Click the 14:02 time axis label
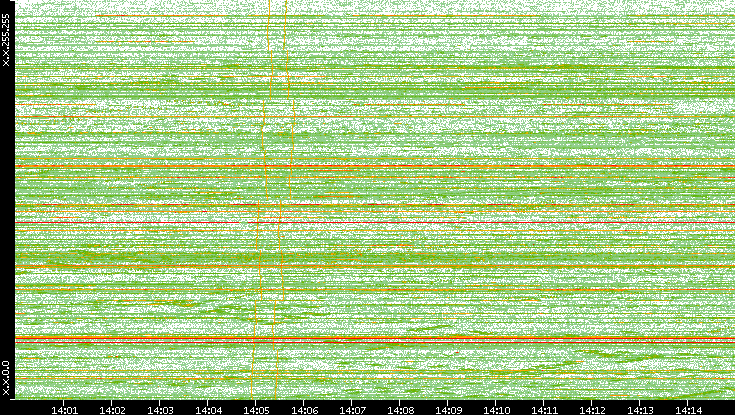The image size is (735, 415). pos(112,410)
